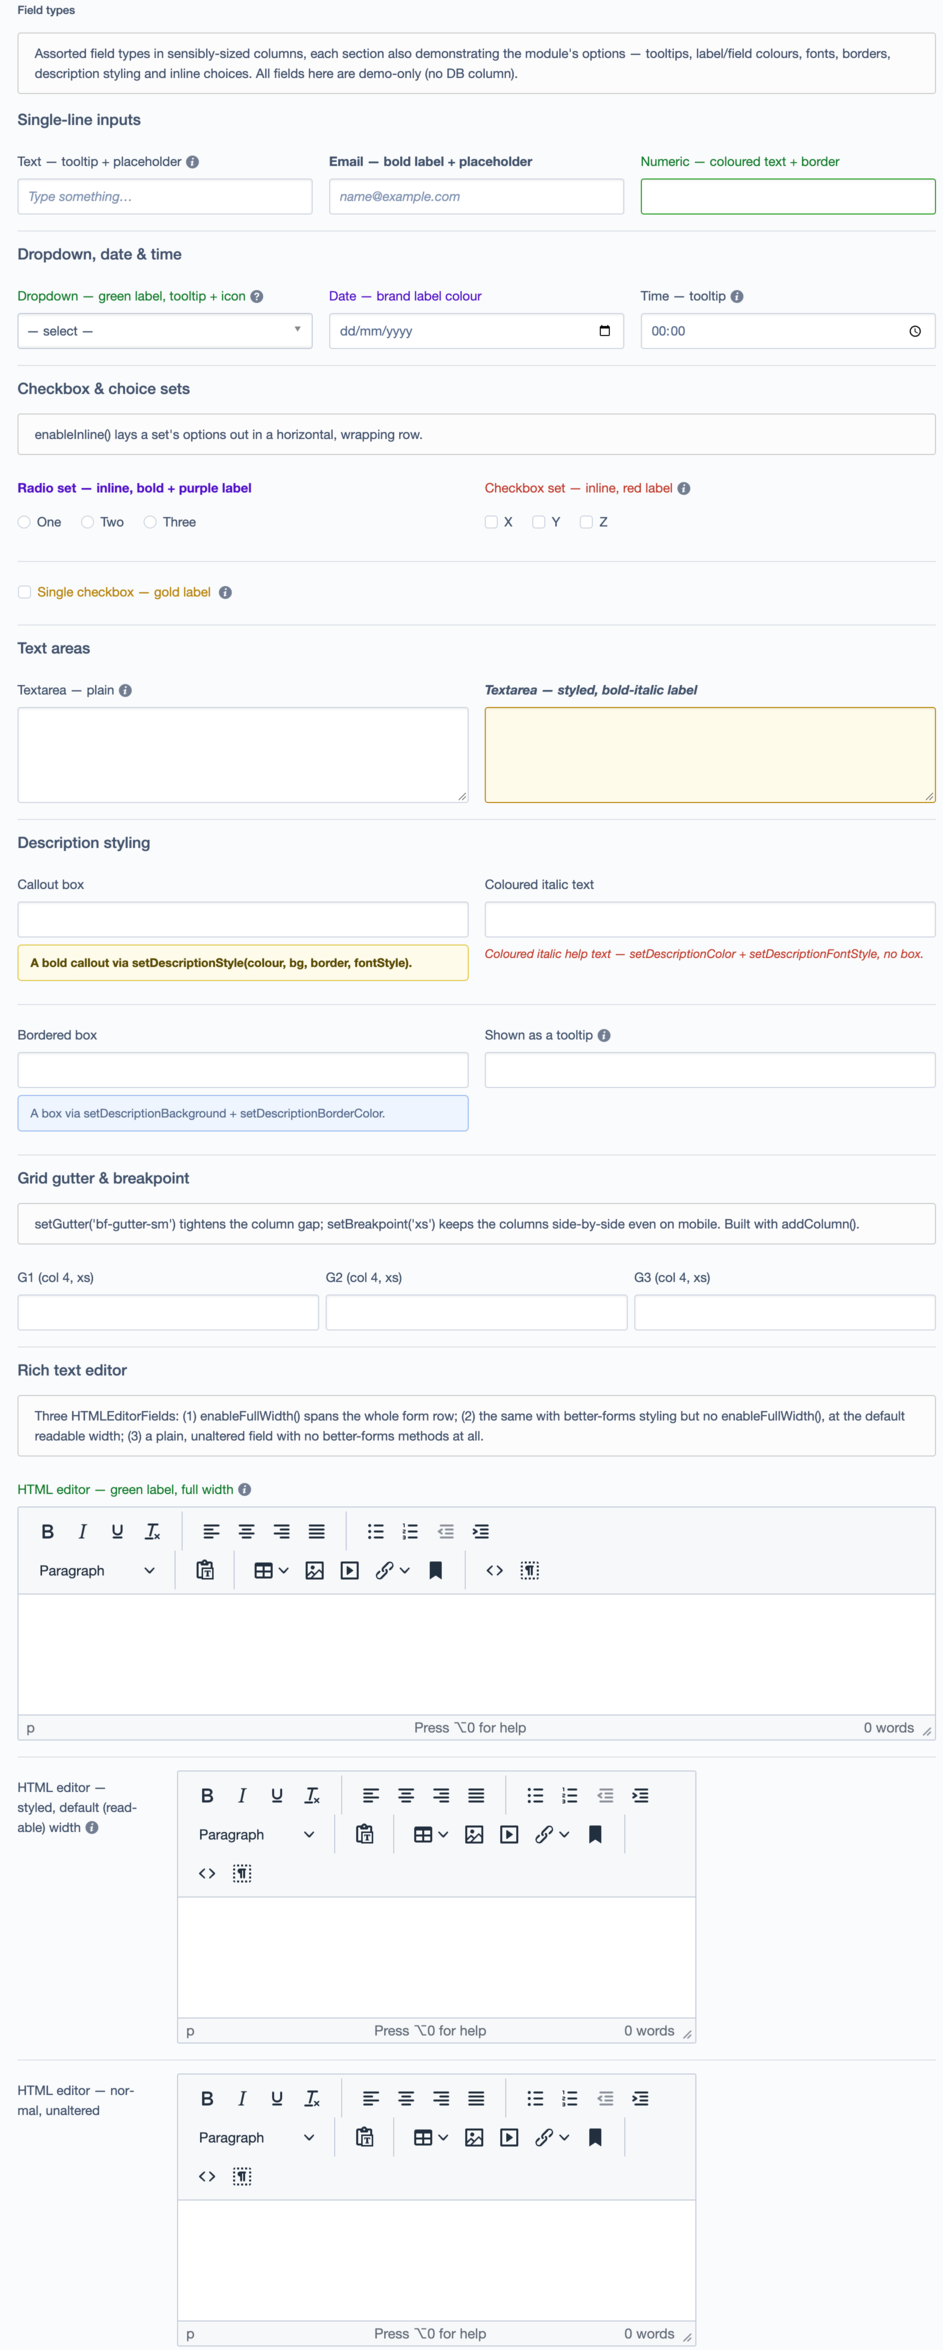Insert anchor in the normal unaltered editor

tap(595, 2137)
